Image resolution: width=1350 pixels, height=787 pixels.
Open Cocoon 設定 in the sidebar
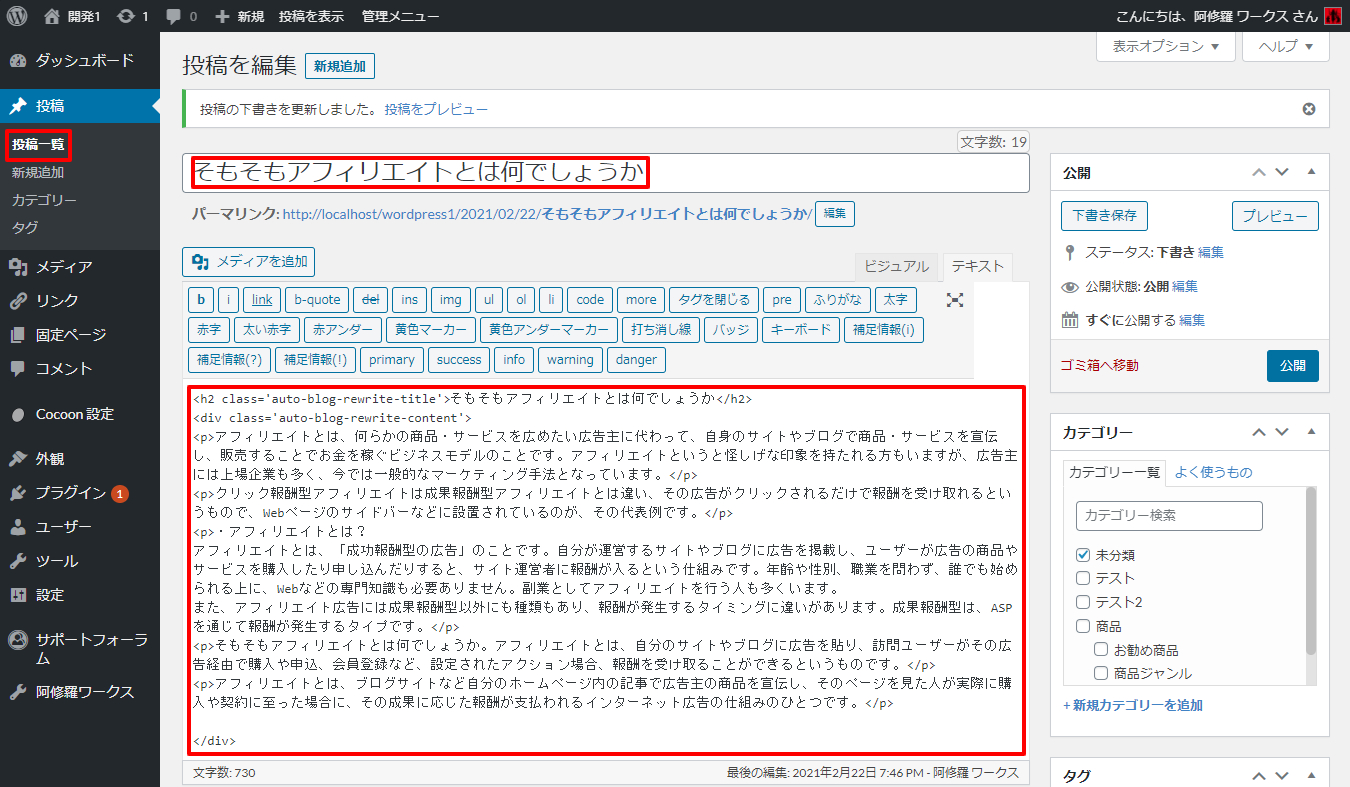coord(80,414)
